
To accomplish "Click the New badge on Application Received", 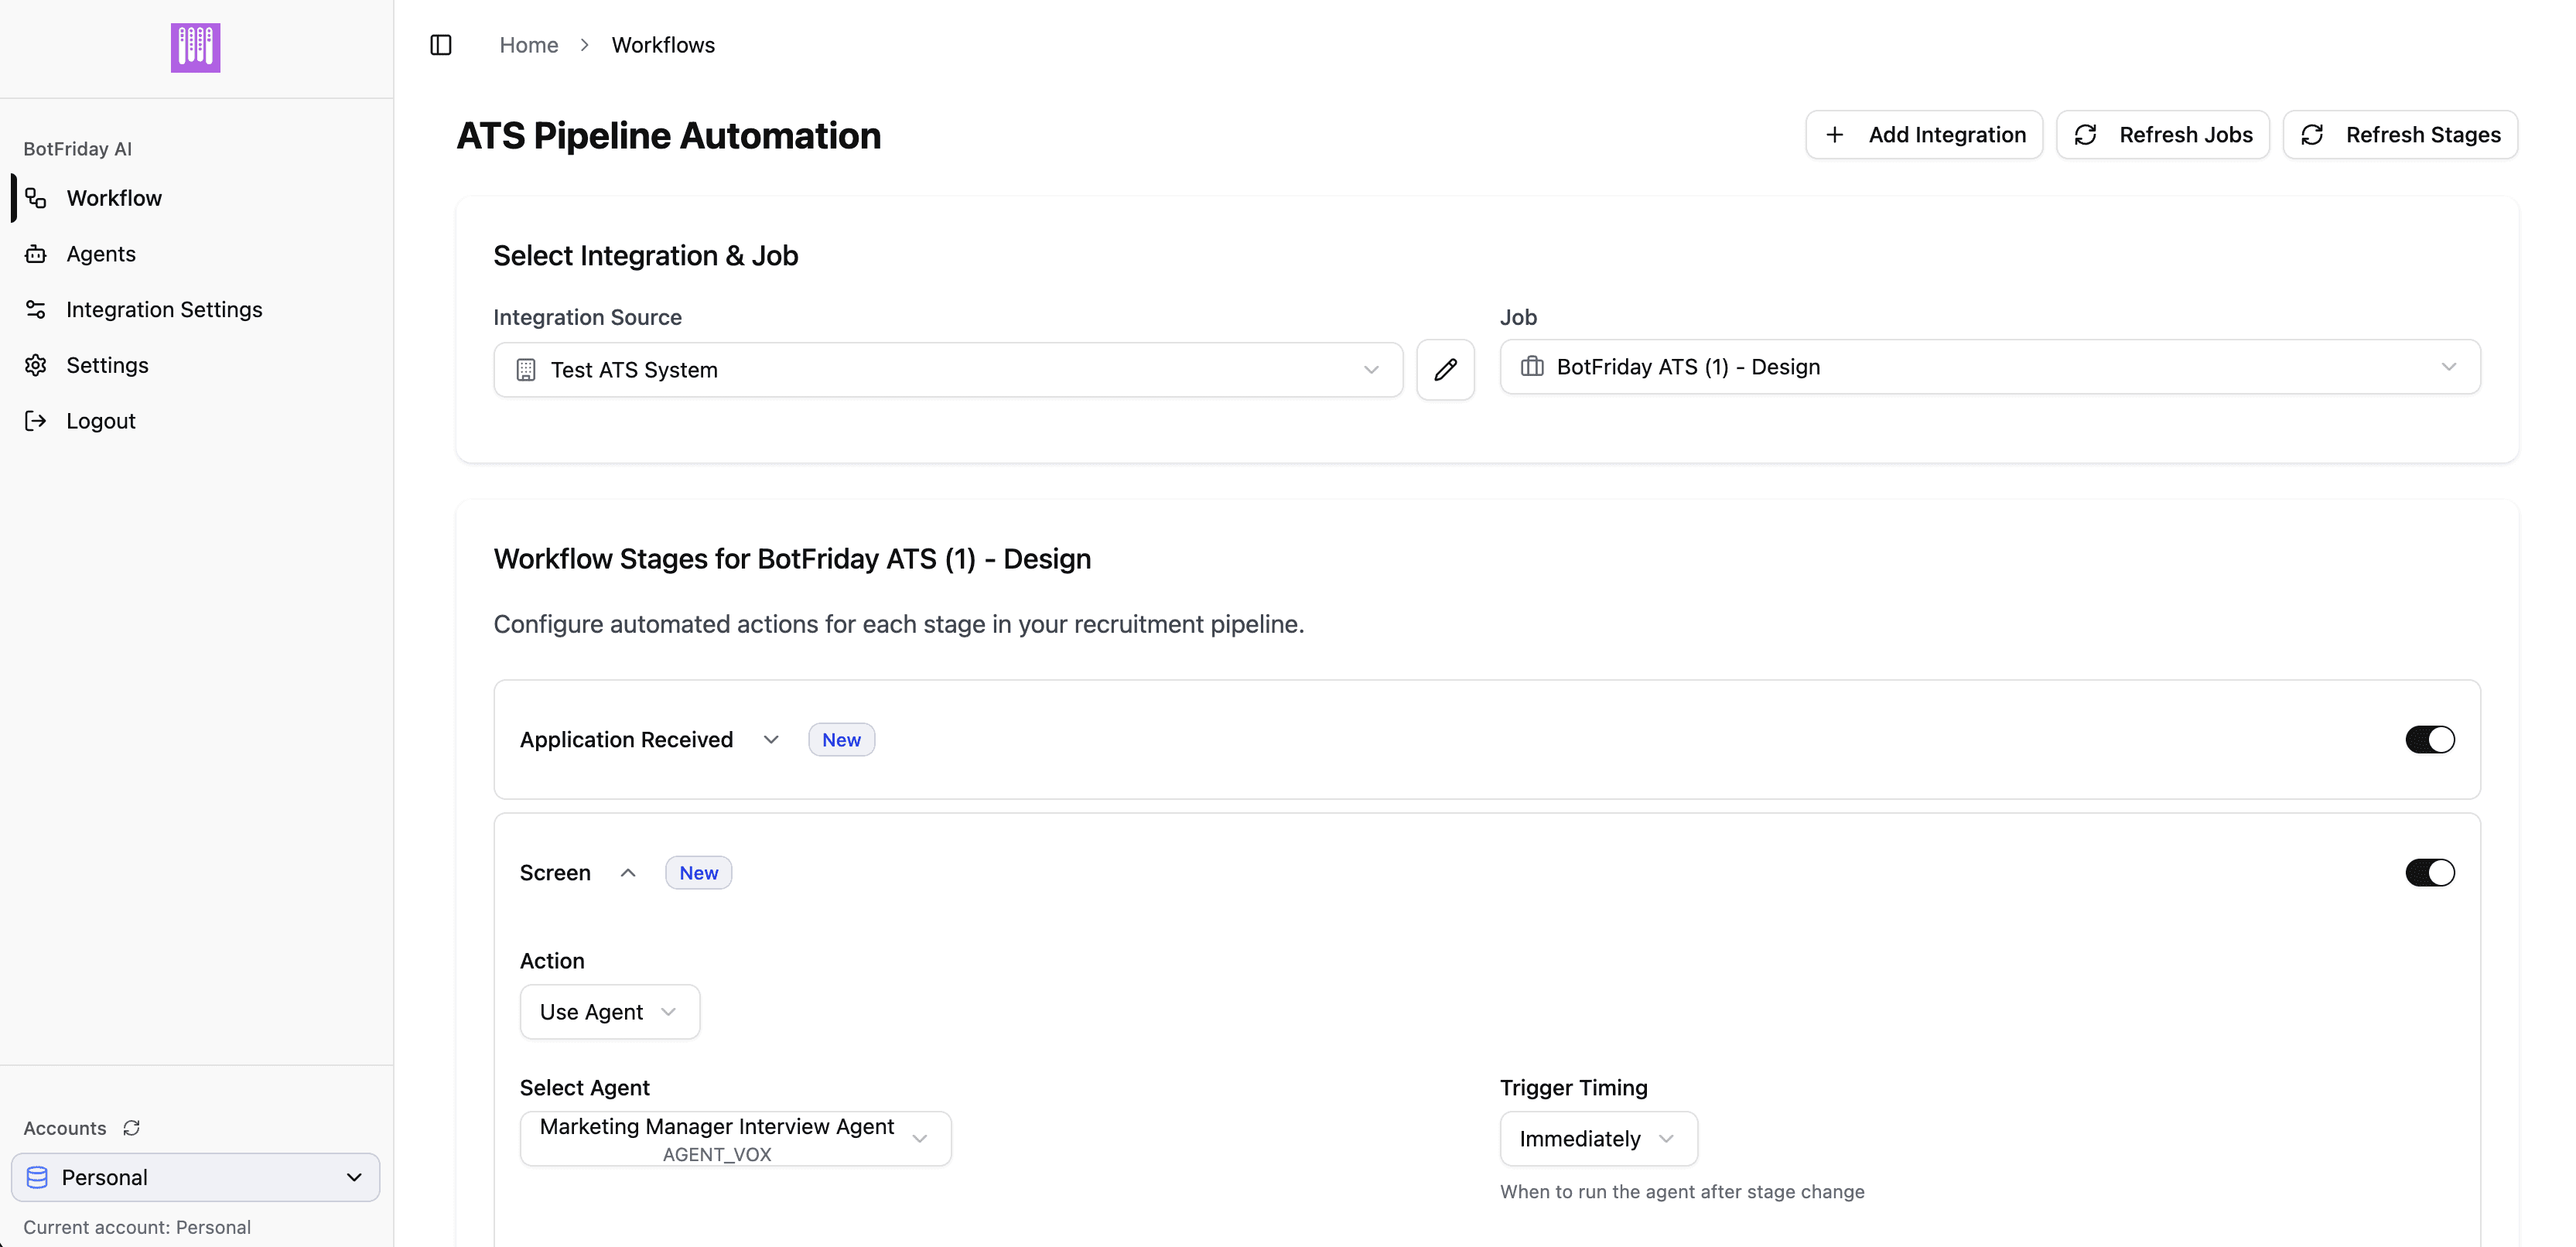I will 841,740.
